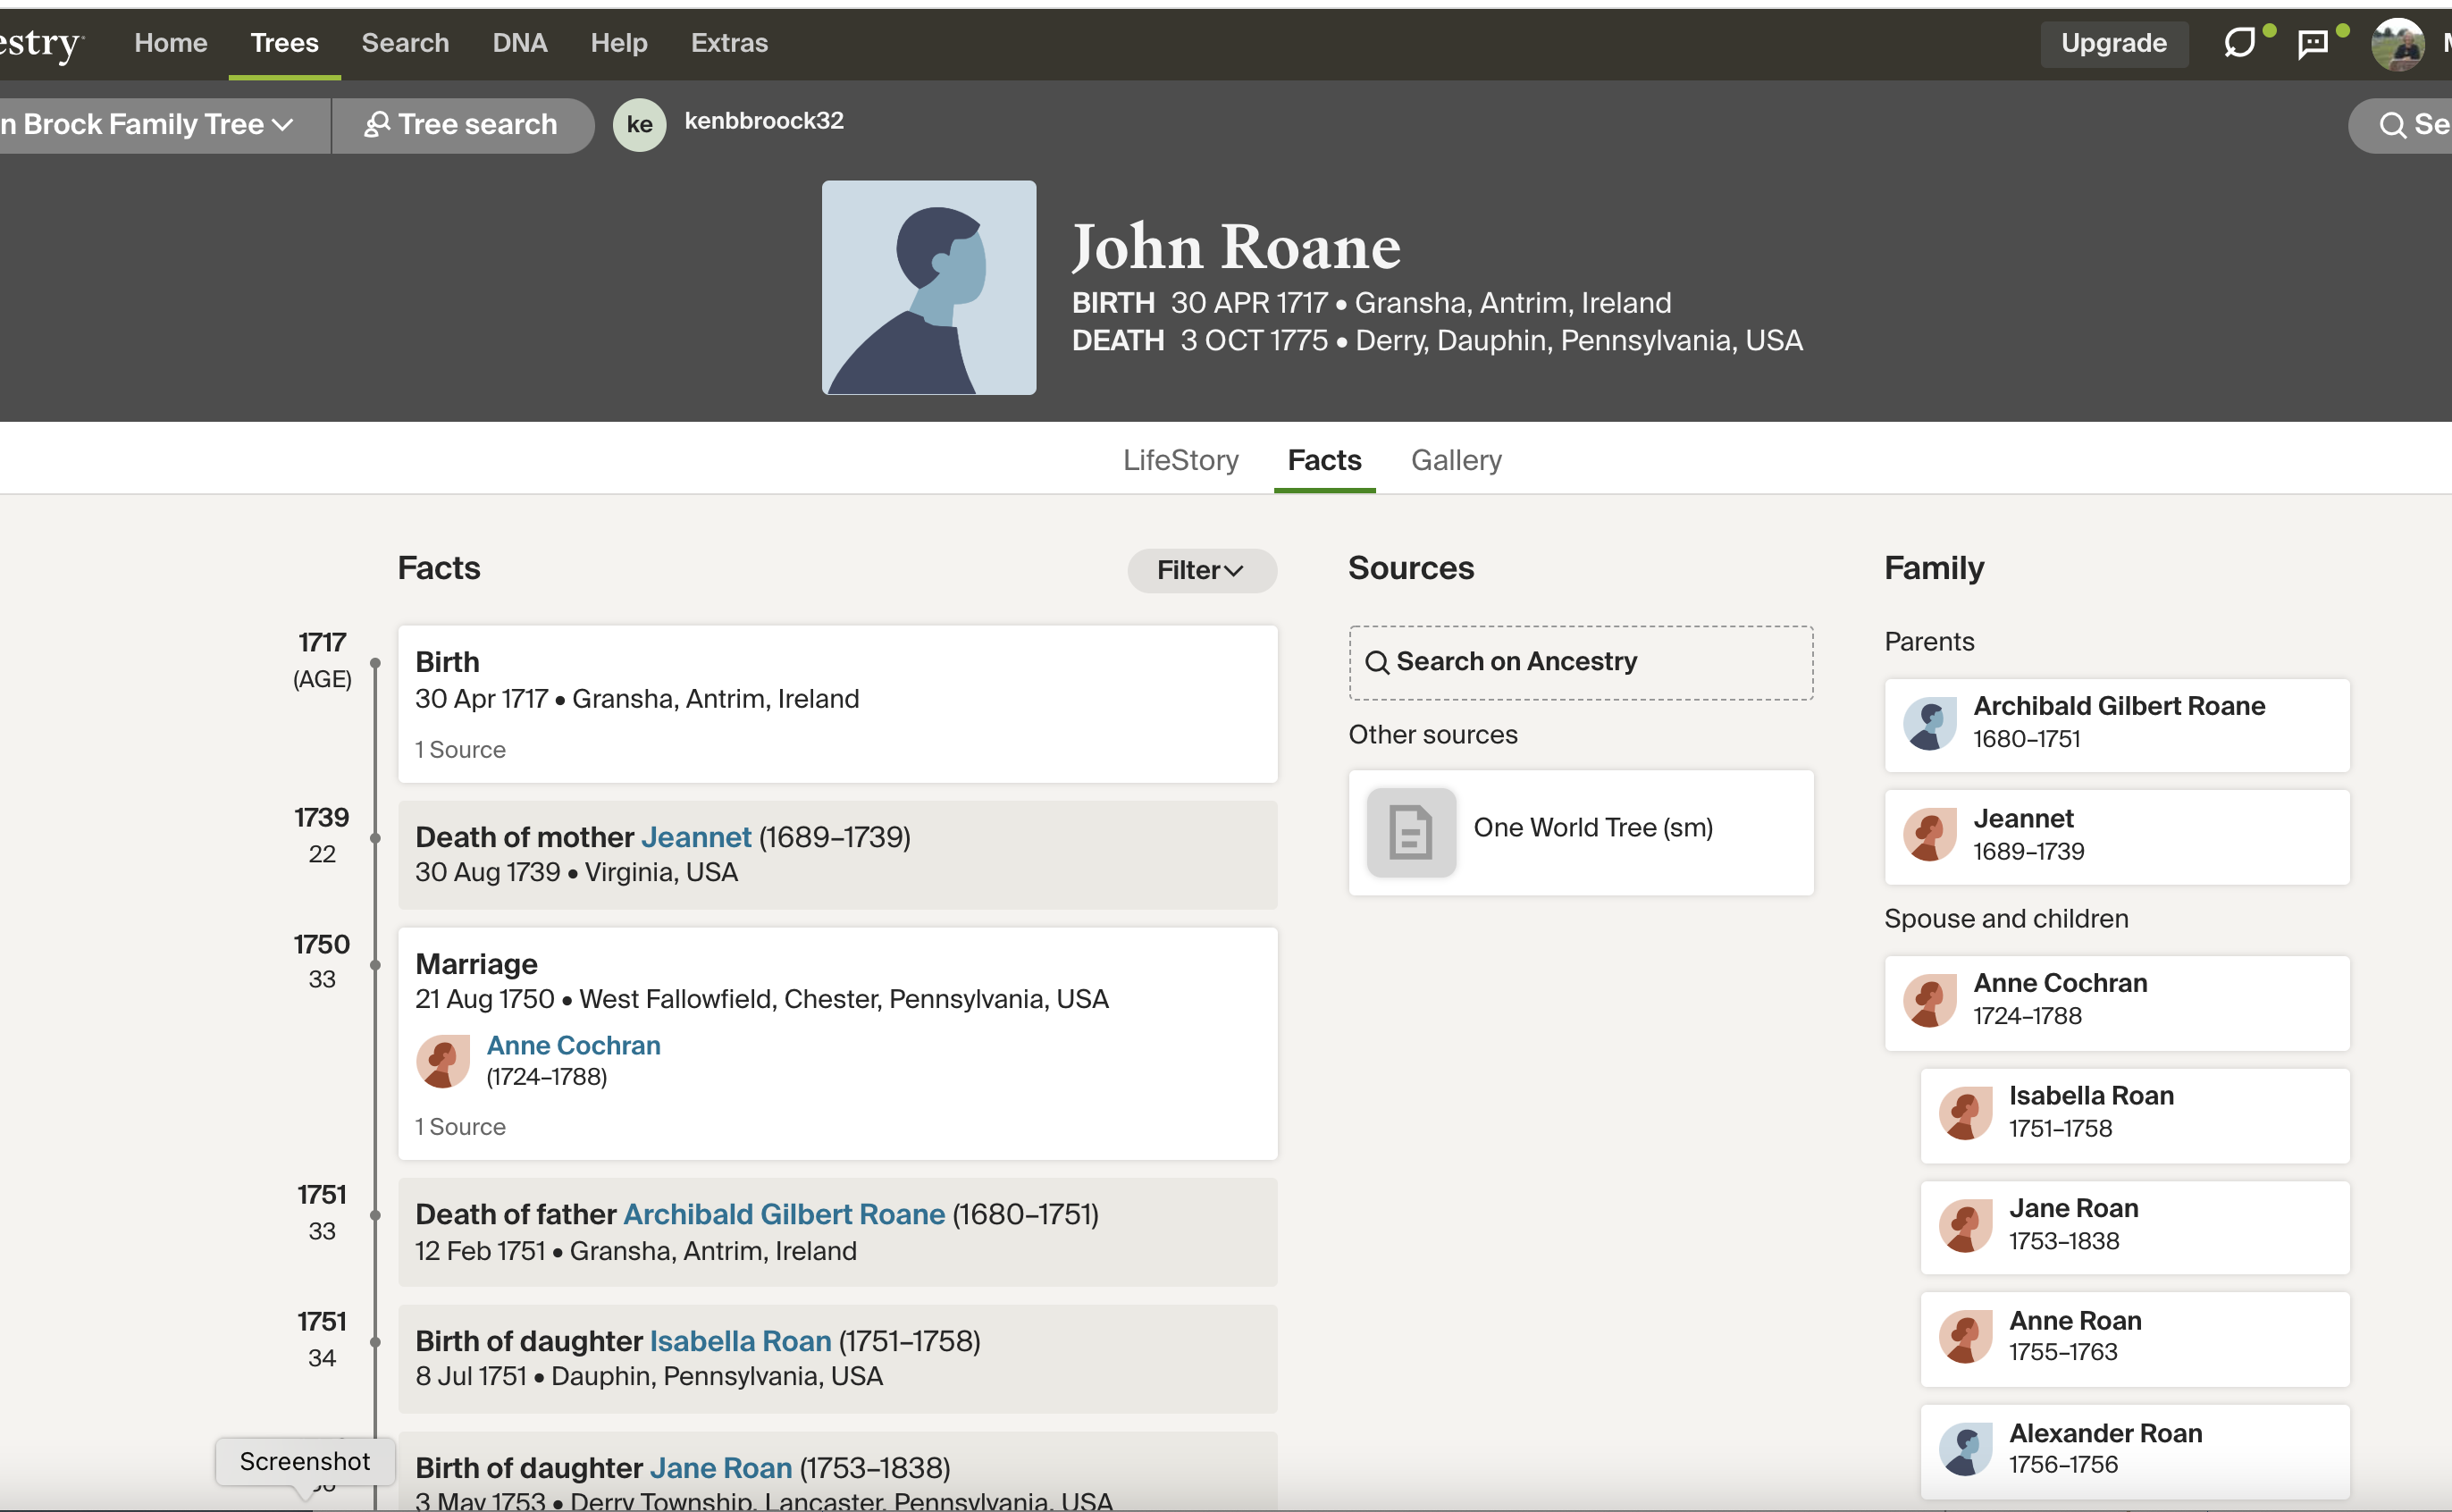2452x1512 pixels.
Task: Click John Roane's silhouette profile picture
Action: 928,287
